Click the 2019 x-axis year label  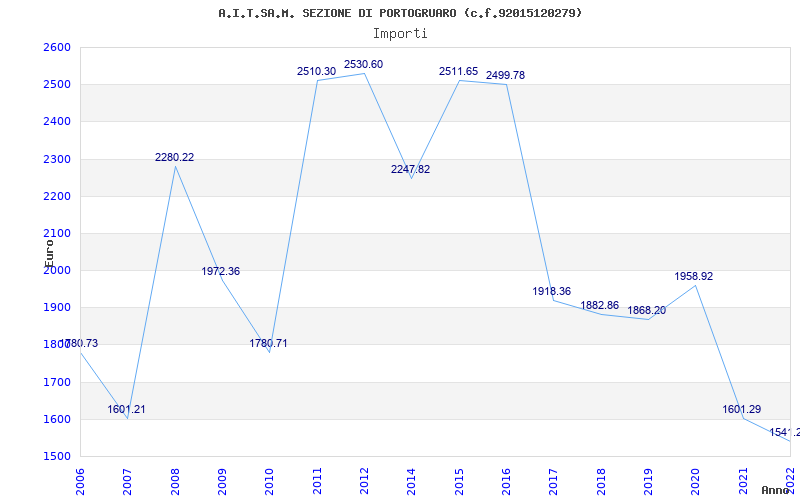pos(648,482)
